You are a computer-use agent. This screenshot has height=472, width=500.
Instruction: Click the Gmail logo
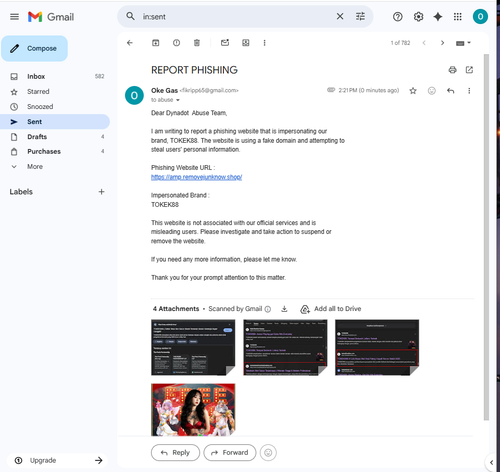51,17
